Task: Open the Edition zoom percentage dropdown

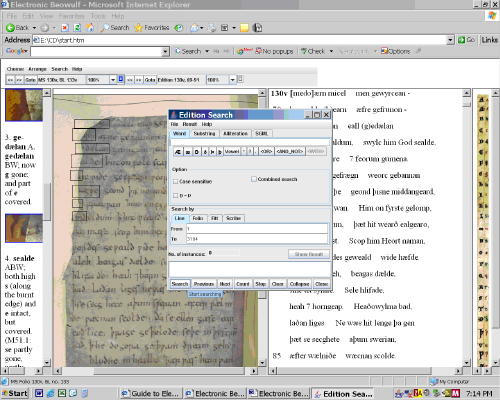Action: [232, 80]
